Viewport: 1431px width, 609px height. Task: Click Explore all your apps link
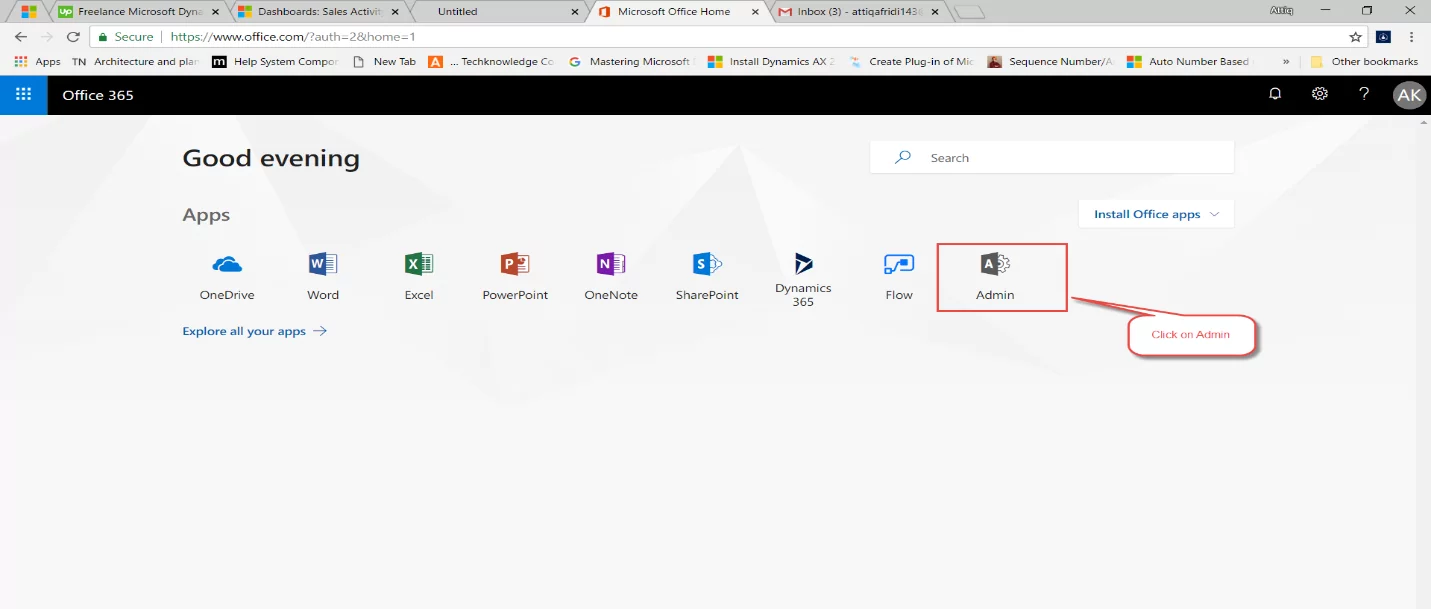[x=254, y=331]
